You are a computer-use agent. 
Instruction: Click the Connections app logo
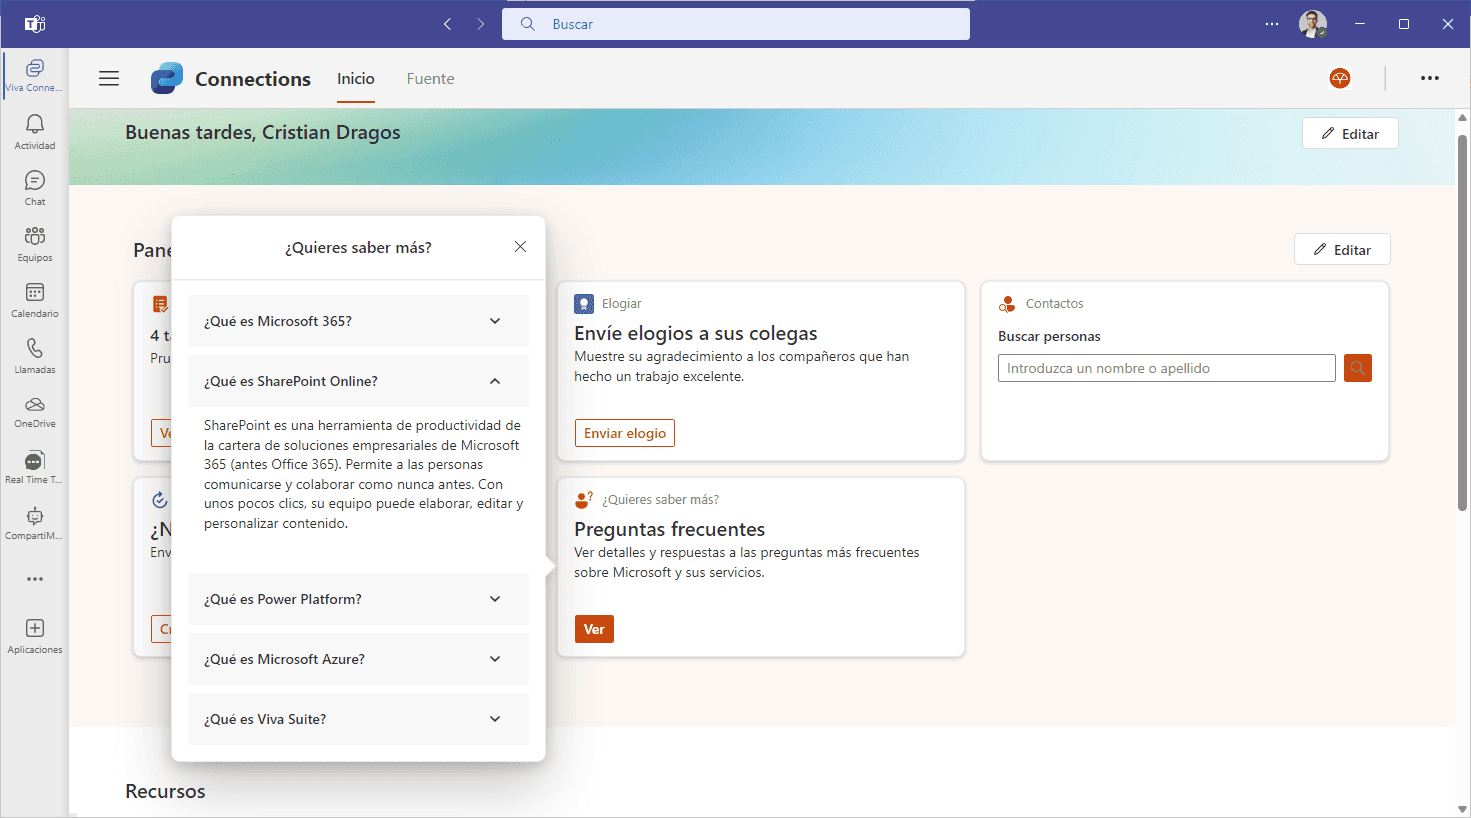167,78
